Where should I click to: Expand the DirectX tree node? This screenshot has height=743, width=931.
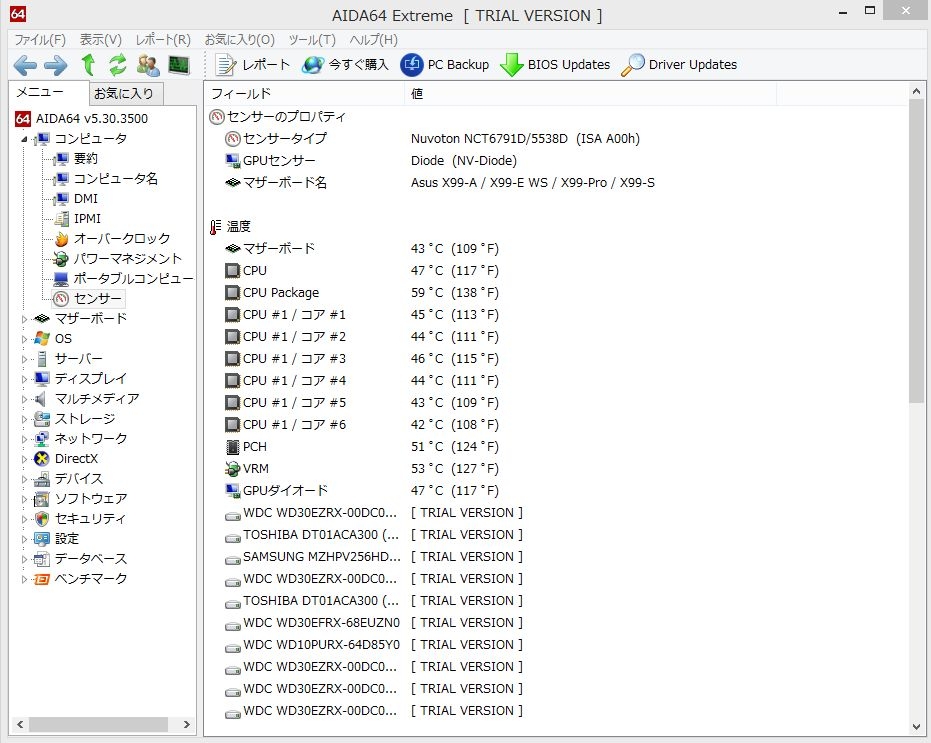[24, 459]
